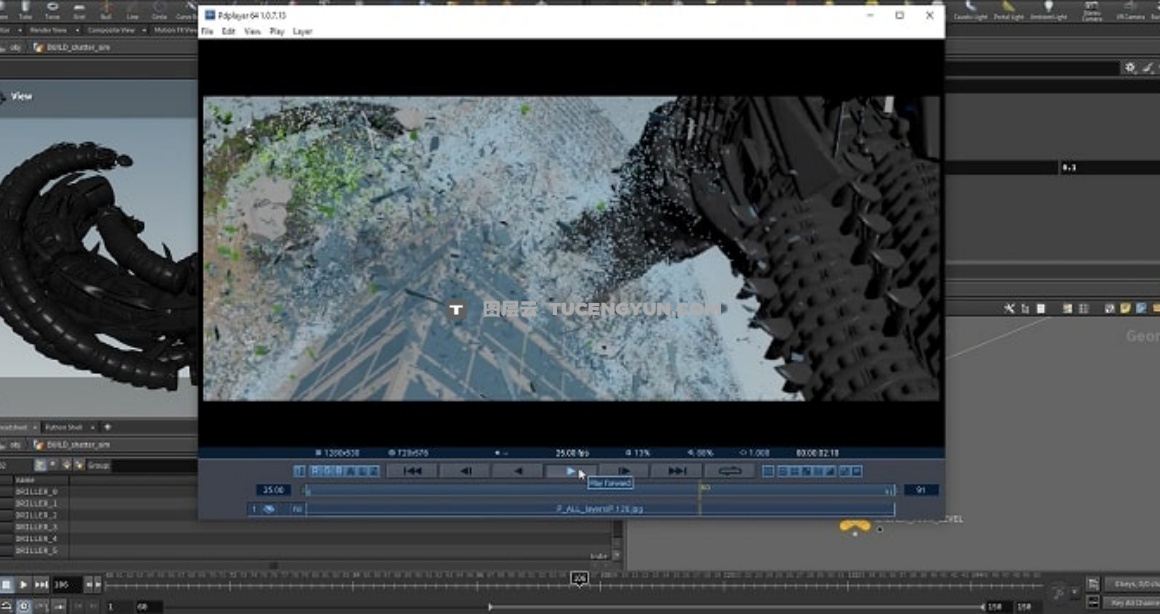Open the Layer menu in Pdplayer
1160x614 pixels.
[302, 32]
